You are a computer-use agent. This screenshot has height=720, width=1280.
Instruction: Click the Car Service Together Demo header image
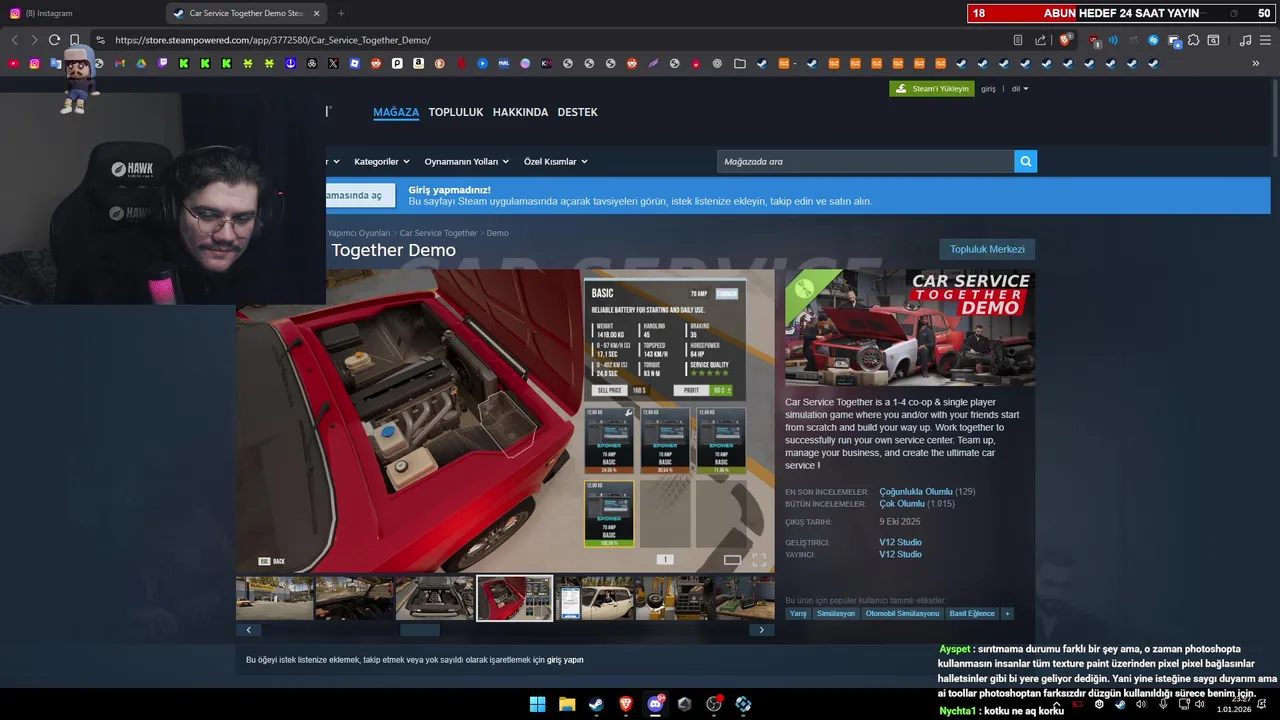[x=910, y=328]
